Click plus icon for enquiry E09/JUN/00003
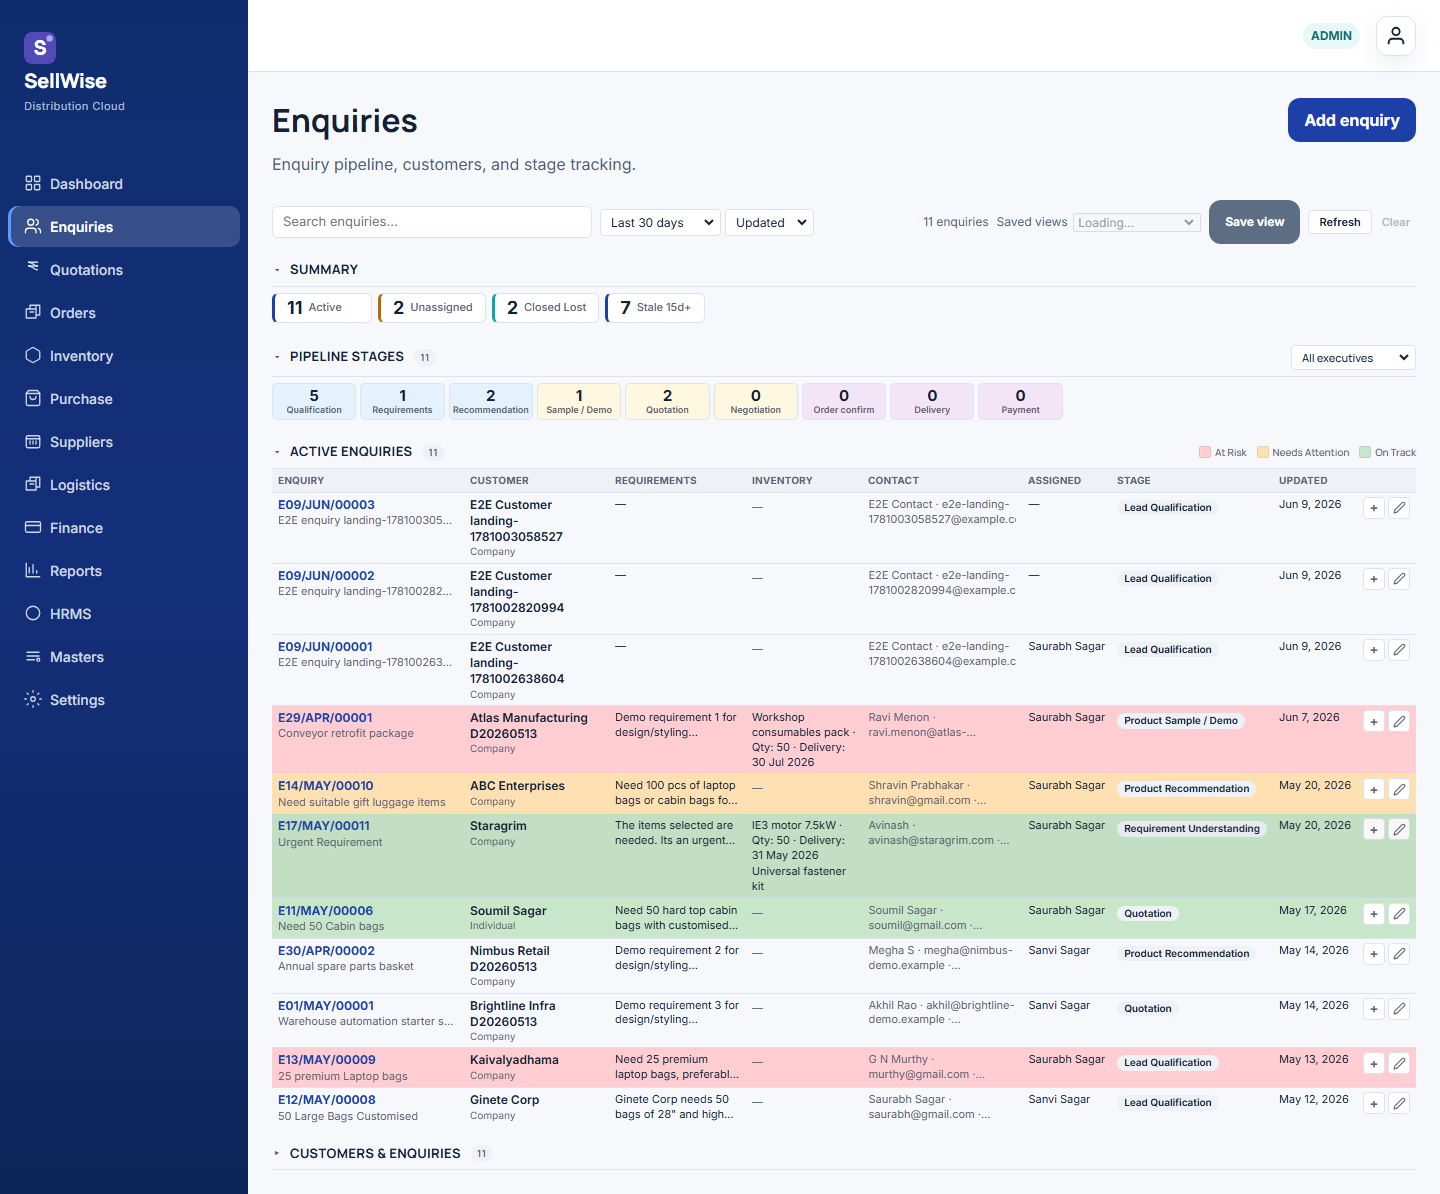 tap(1374, 508)
